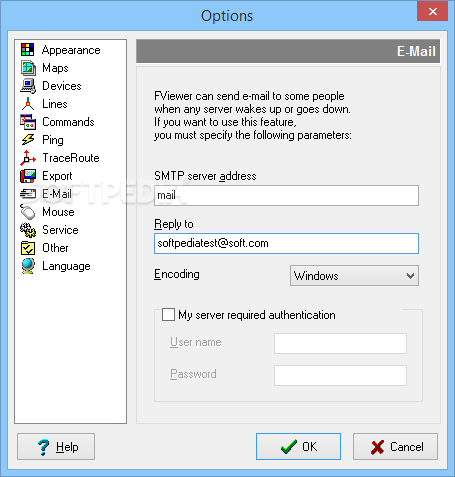Screen dimensions: 455x477
Task: Click the Language globe icon
Action: (28, 266)
